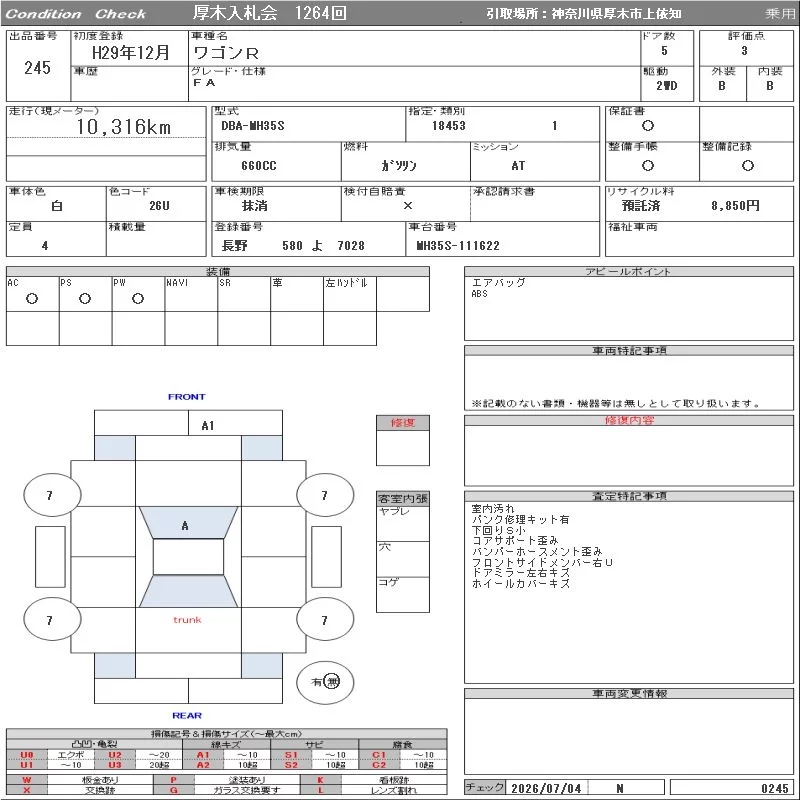Click the 保証書 circle mark
This screenshot has width=800, height=800.
[x=648, y=126]
